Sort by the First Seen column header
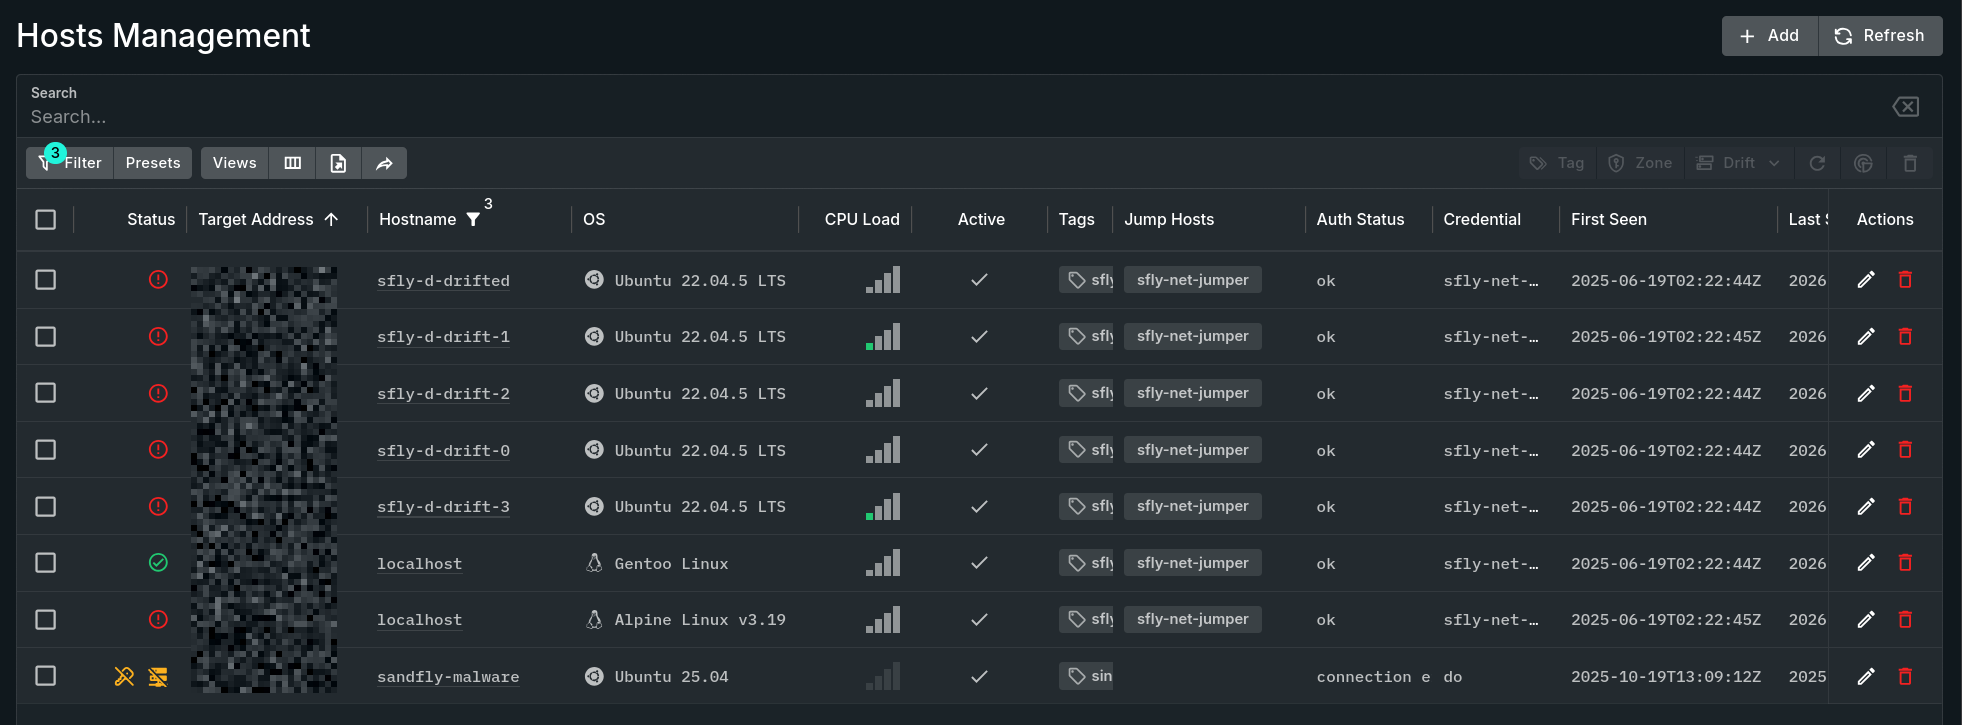 [x=1609, y=220]
